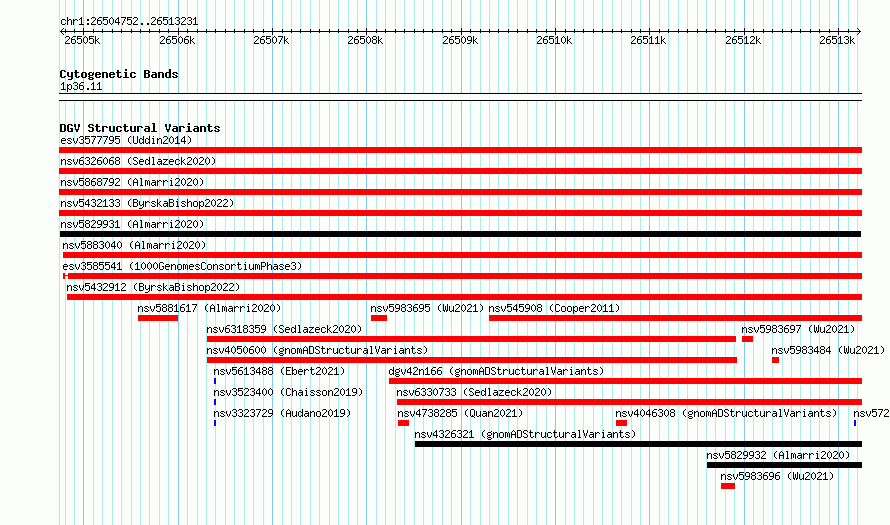Select the nsv5868792 (Almarri2020) label
The height and width of the screenshot is (525, 890).
point(132,182)
